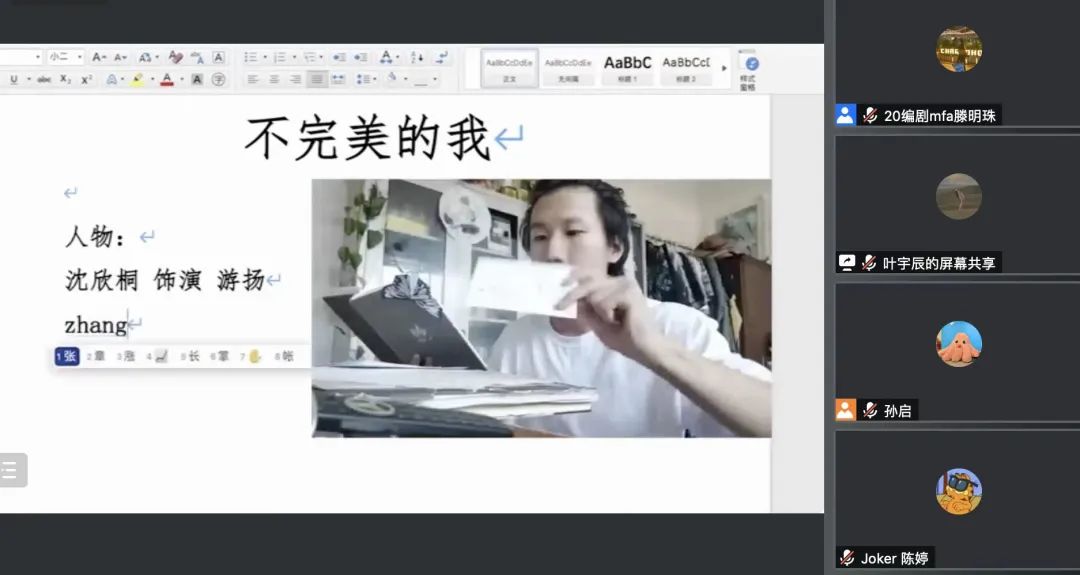Apply the Heading 2 style
Image resolution: width=1080 pixels, height=575 pixels.
click(685, 67)
